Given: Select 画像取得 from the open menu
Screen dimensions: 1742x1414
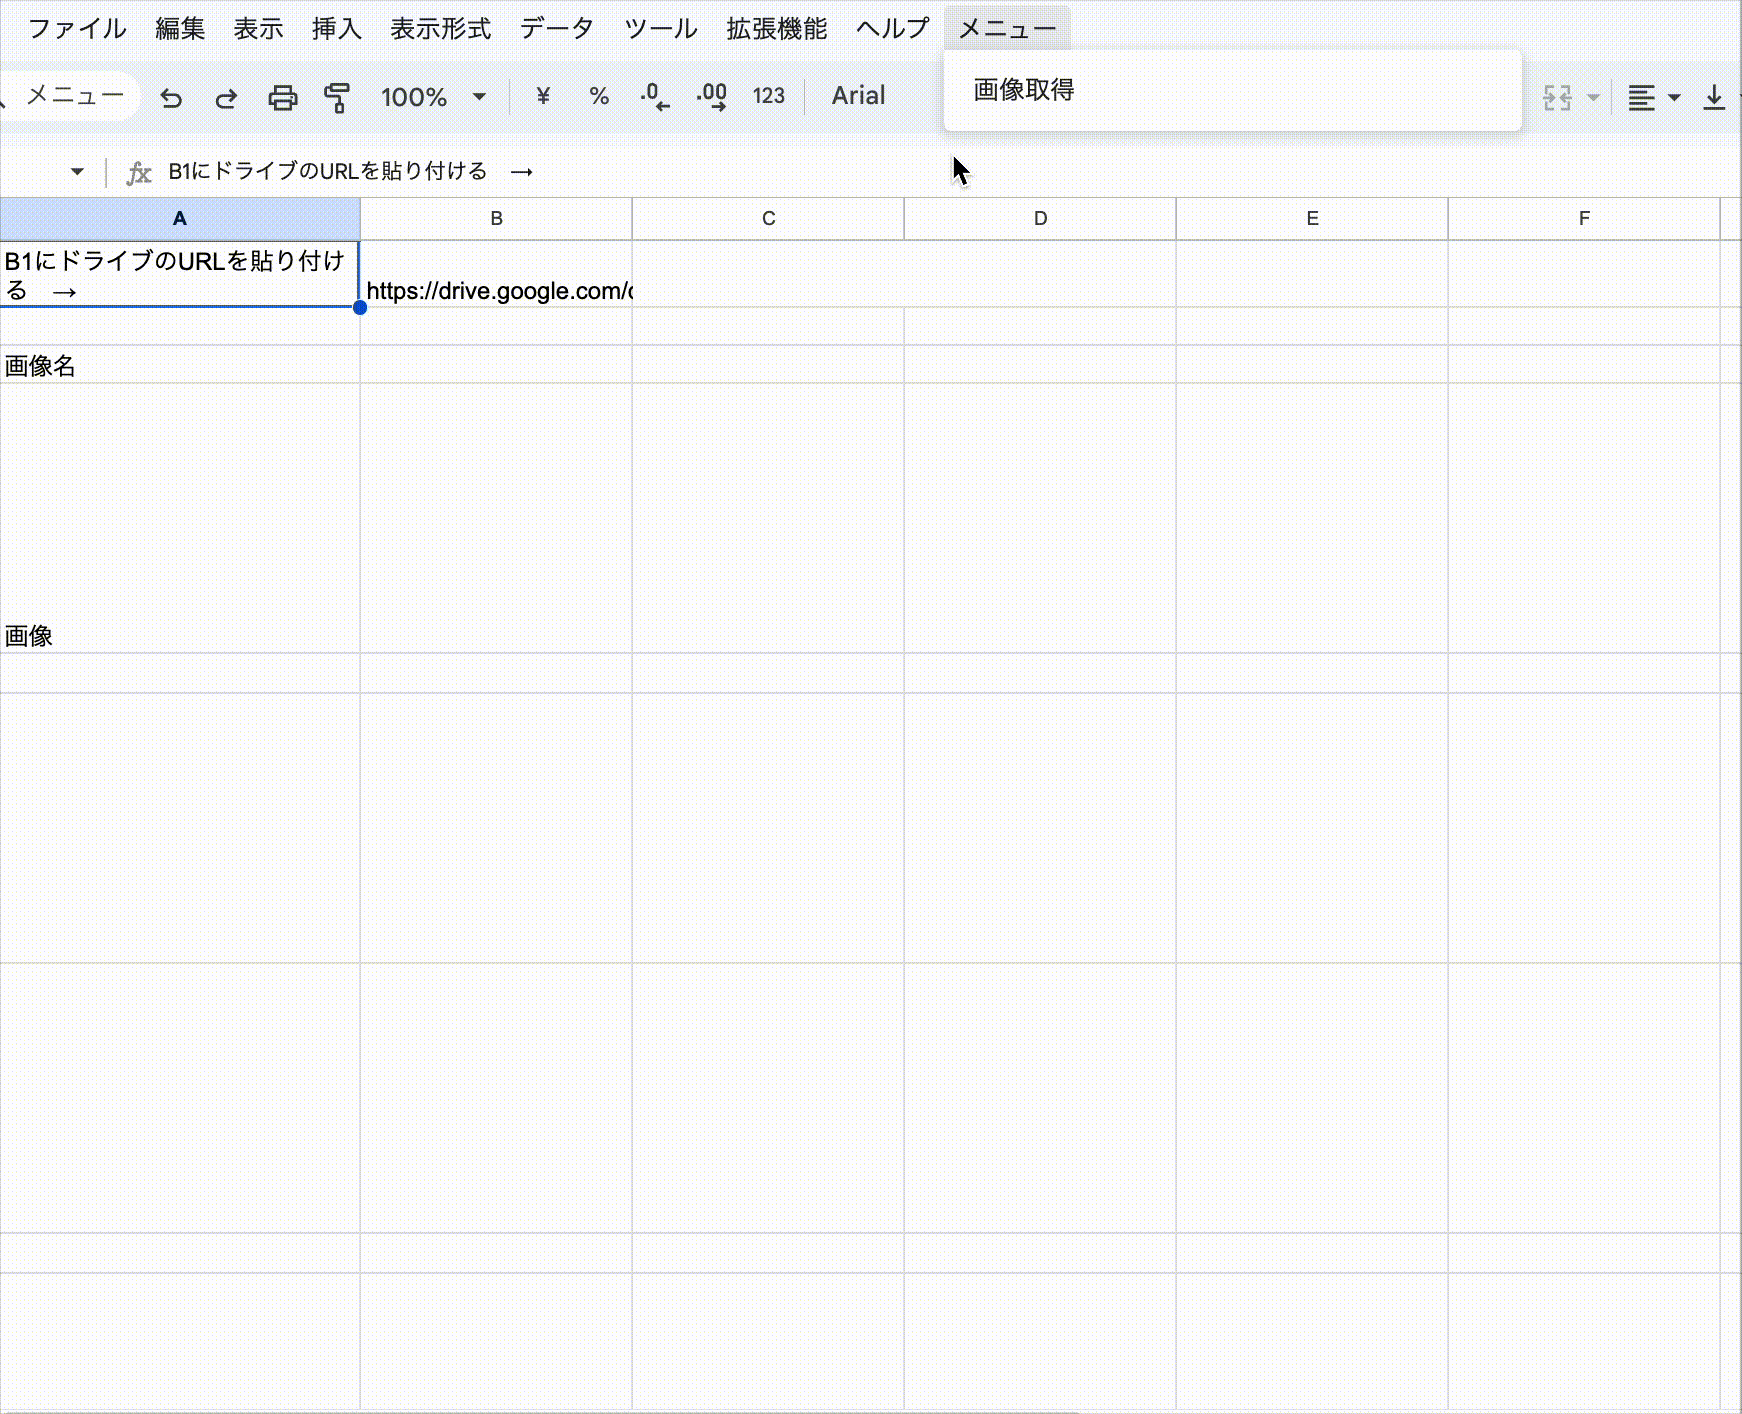Looking at the screenshot, I should point(1024,90).
